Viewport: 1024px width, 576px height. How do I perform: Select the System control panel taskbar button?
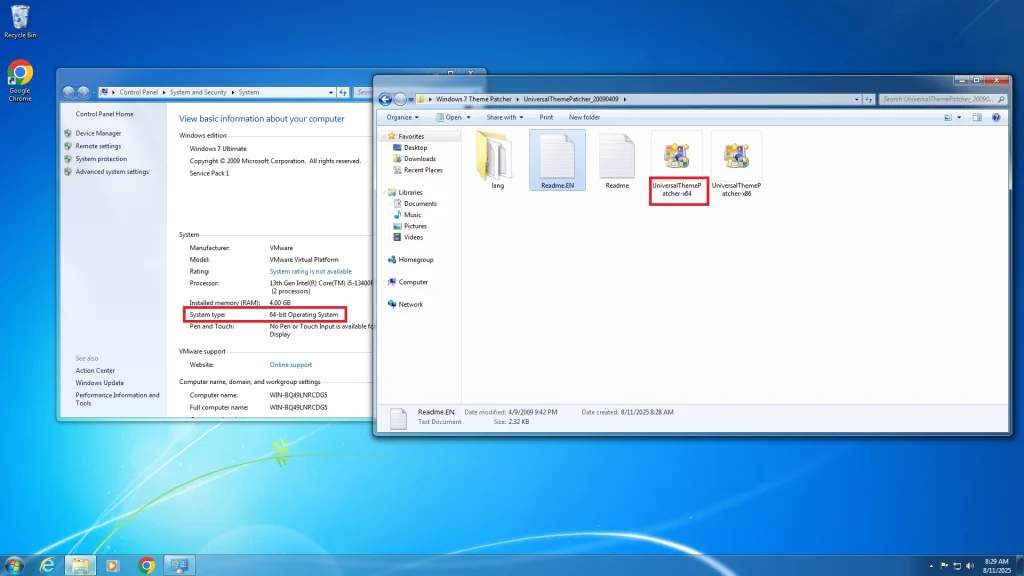click(179, 565)
